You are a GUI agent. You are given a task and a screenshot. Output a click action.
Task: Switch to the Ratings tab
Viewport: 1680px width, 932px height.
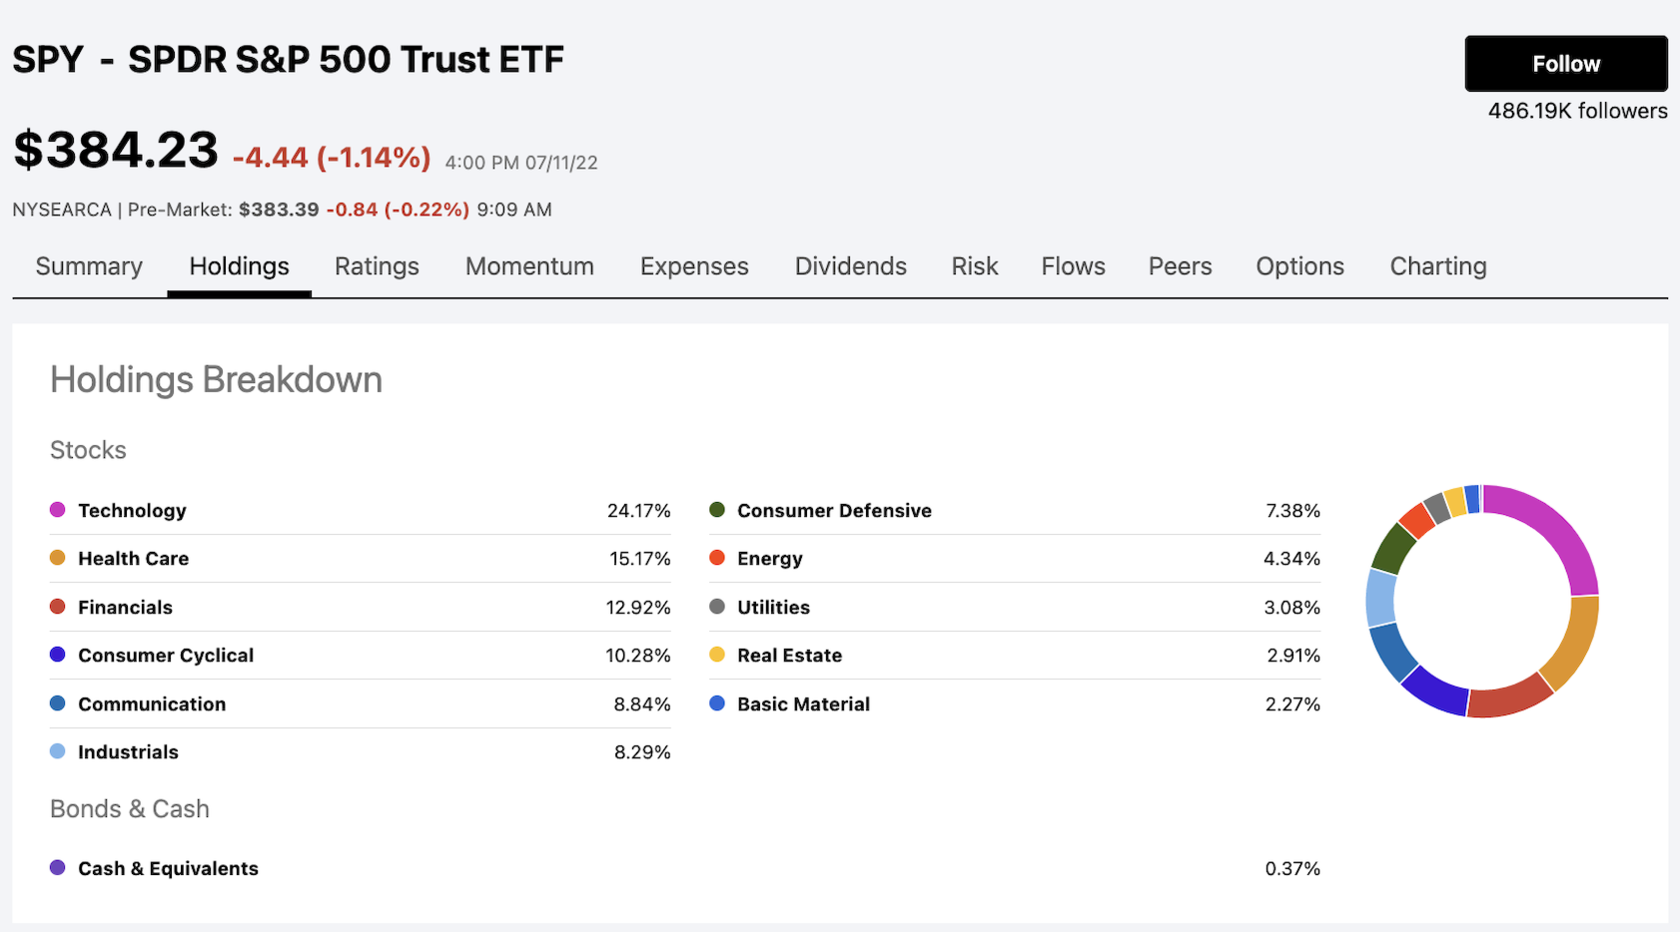click(x=377, y=266)
